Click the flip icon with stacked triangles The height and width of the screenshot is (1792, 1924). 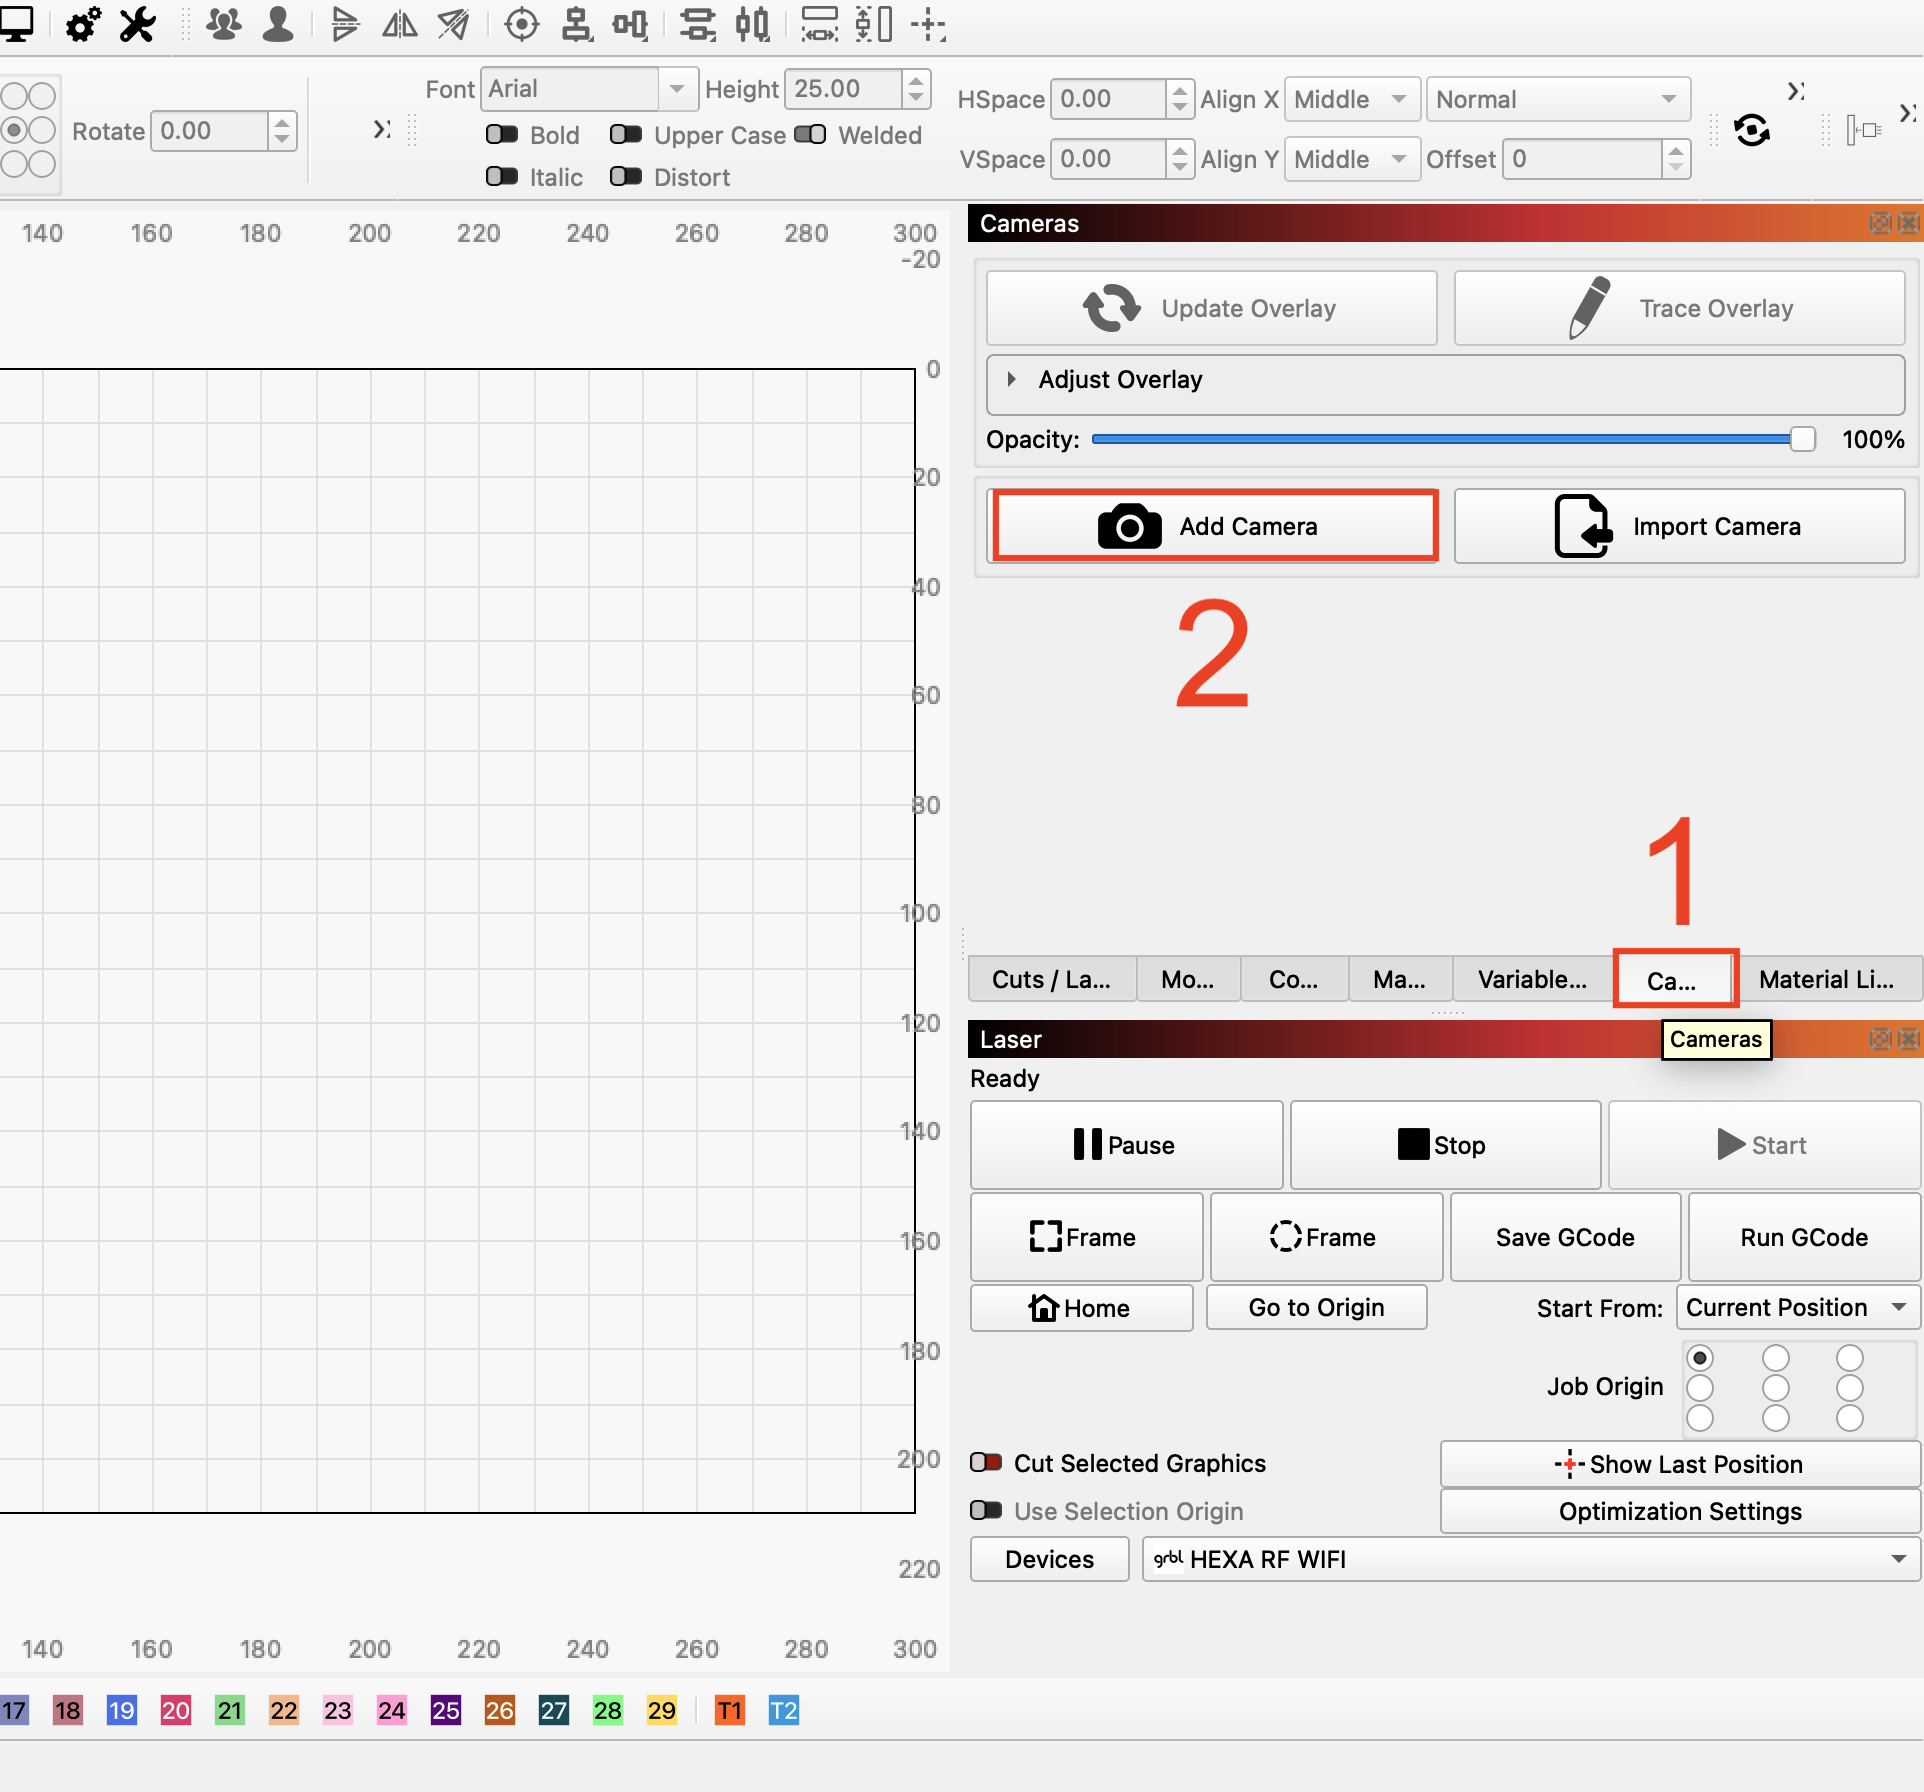(x=345, y=24)
